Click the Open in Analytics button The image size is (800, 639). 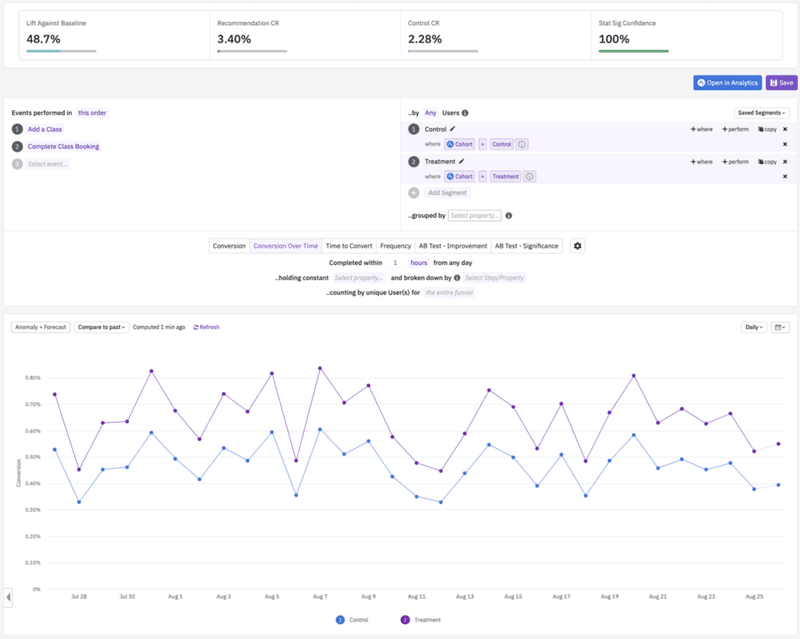(727, 83)
